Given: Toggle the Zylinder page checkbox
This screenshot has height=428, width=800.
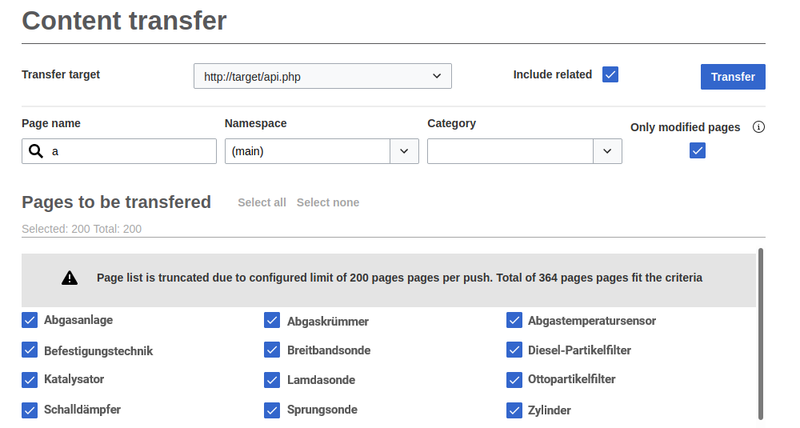Looking at the screenshot, I should [514, 410].
